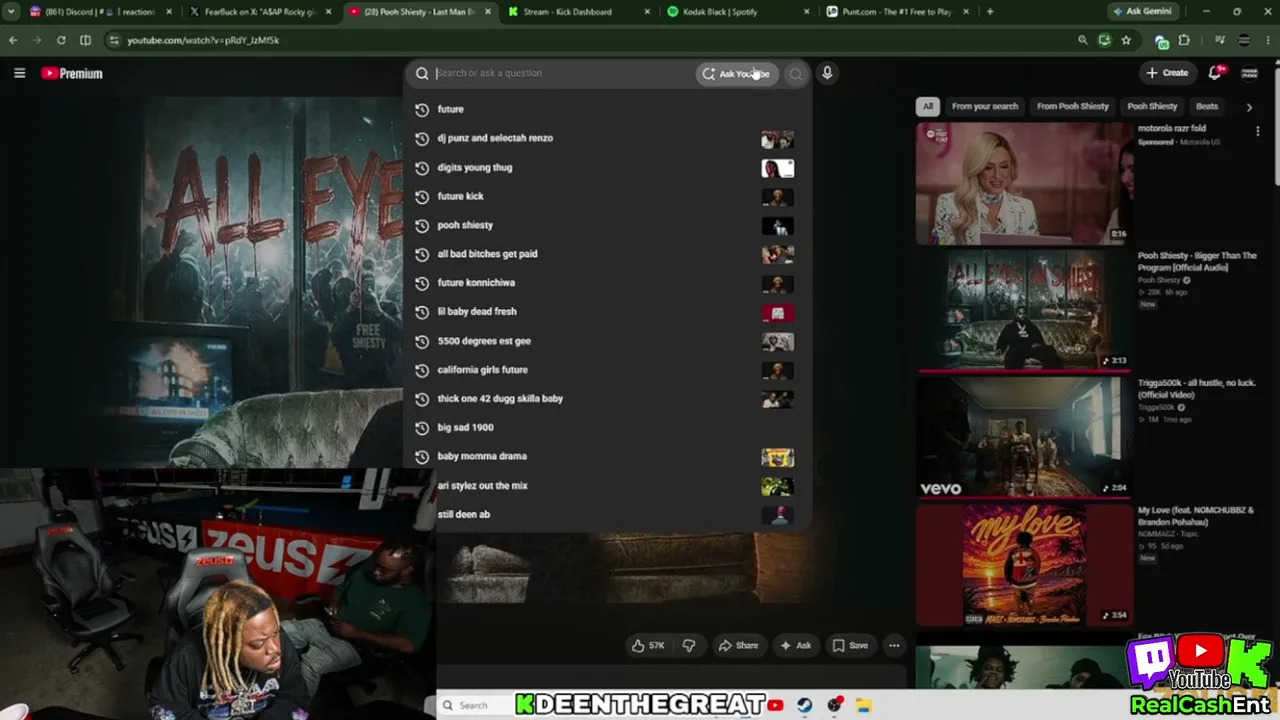Click the Windows taskbar Search box
The height and width of the screenshot is (720, 1280).
[x=473, y=705]
